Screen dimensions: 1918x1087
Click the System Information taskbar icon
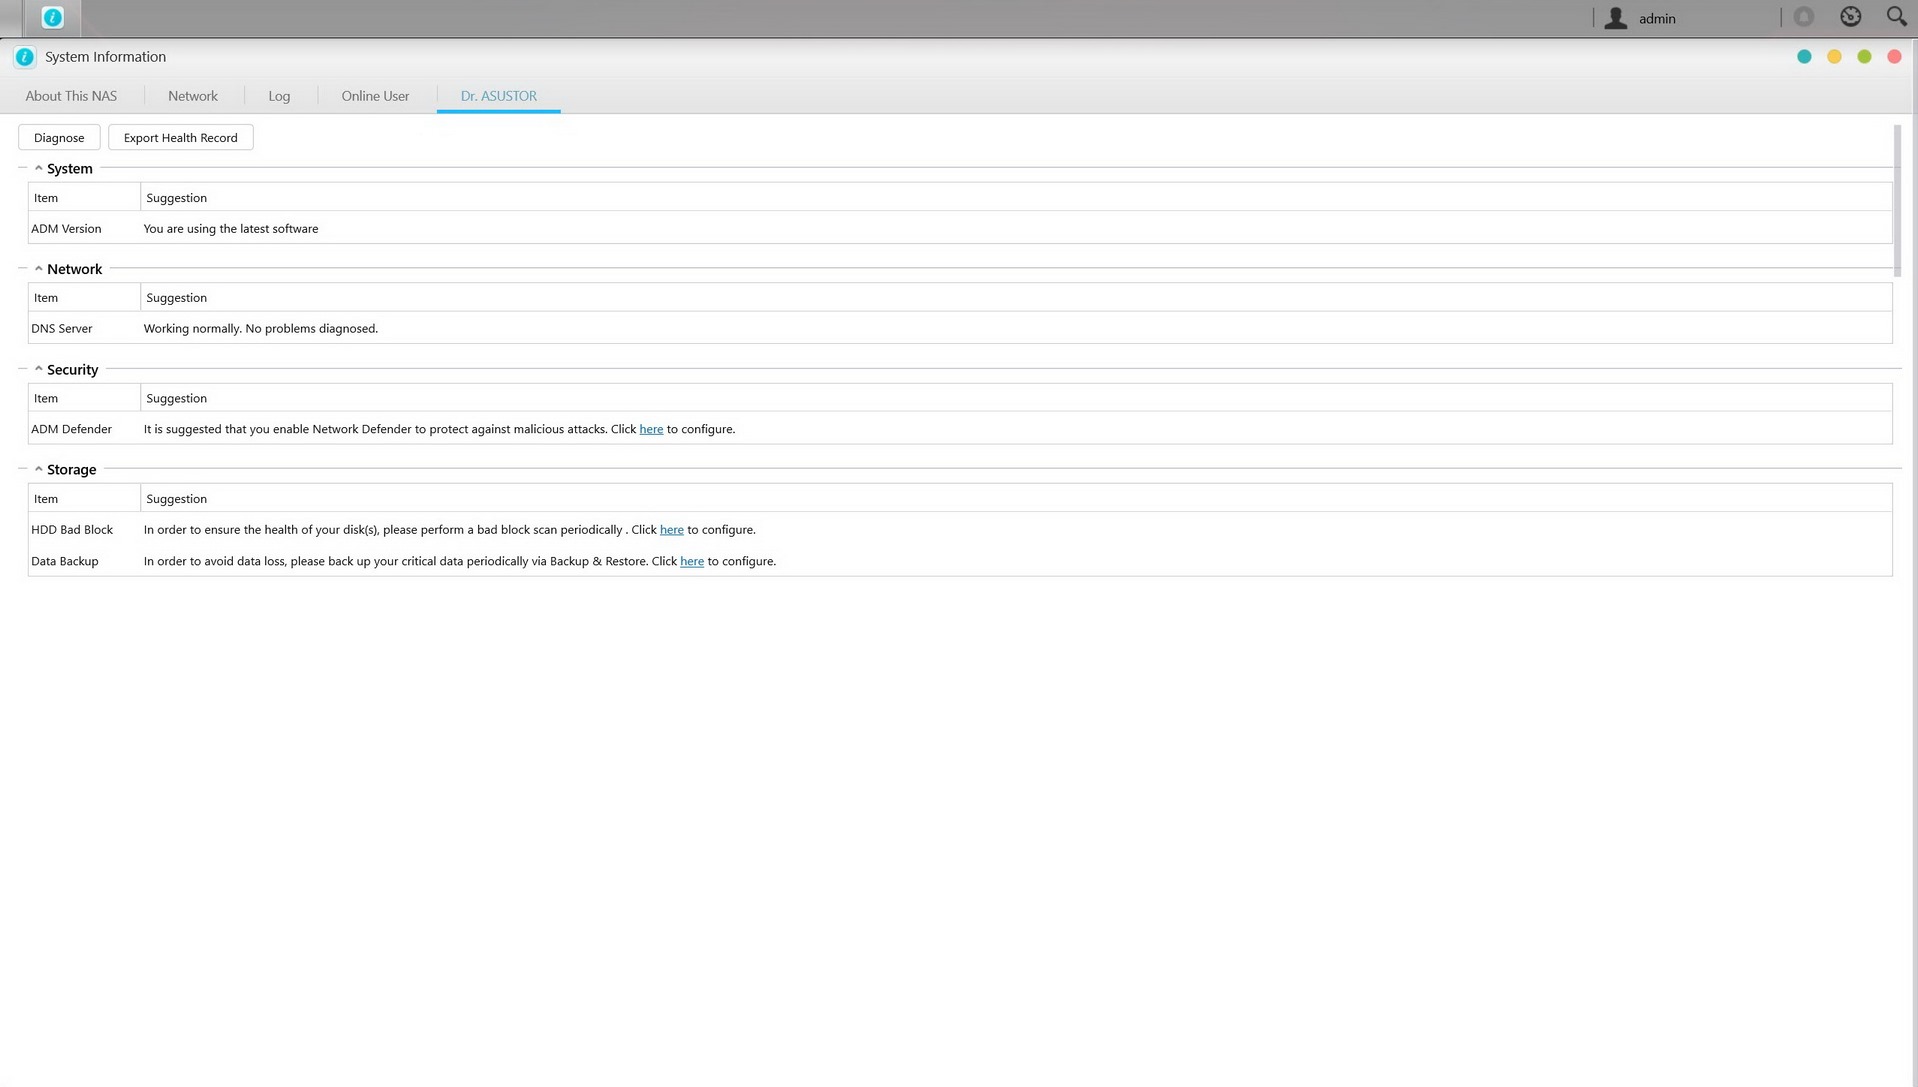coord(52,17)
